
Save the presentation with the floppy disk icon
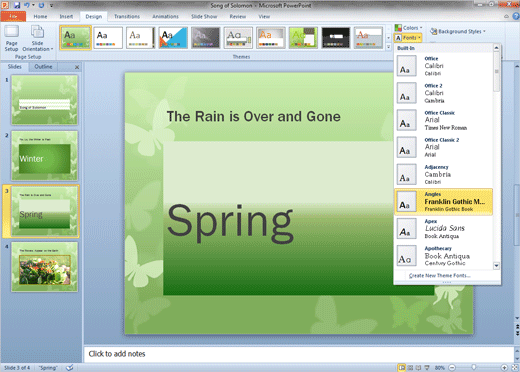[x=17, y=5]
